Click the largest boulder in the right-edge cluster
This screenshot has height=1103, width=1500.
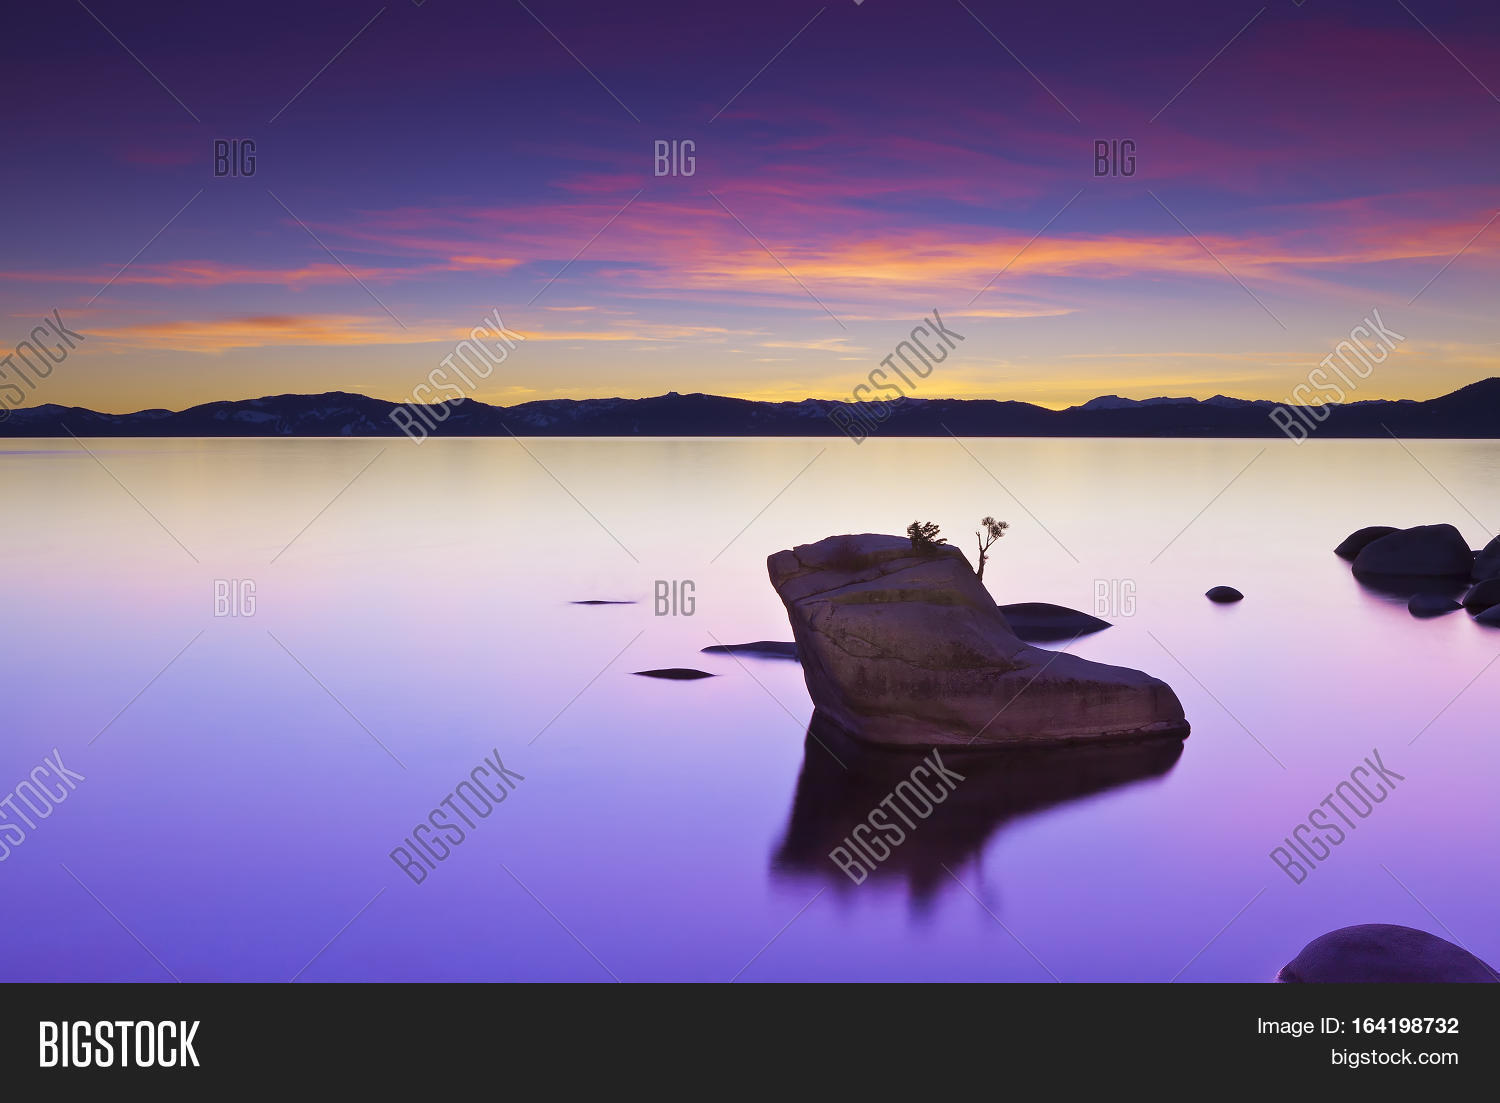(x=1412, y=553)
